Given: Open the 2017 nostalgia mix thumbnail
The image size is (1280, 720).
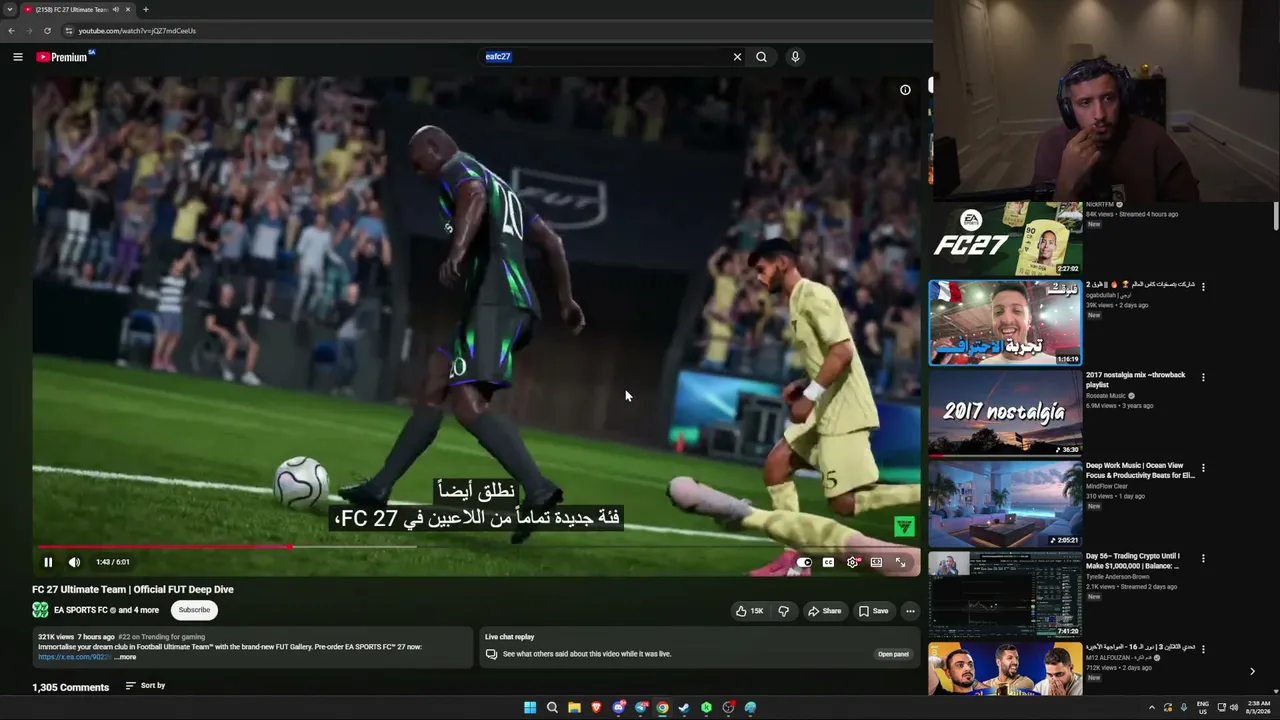Looking at the screenshot, I should click(1005, 413).
